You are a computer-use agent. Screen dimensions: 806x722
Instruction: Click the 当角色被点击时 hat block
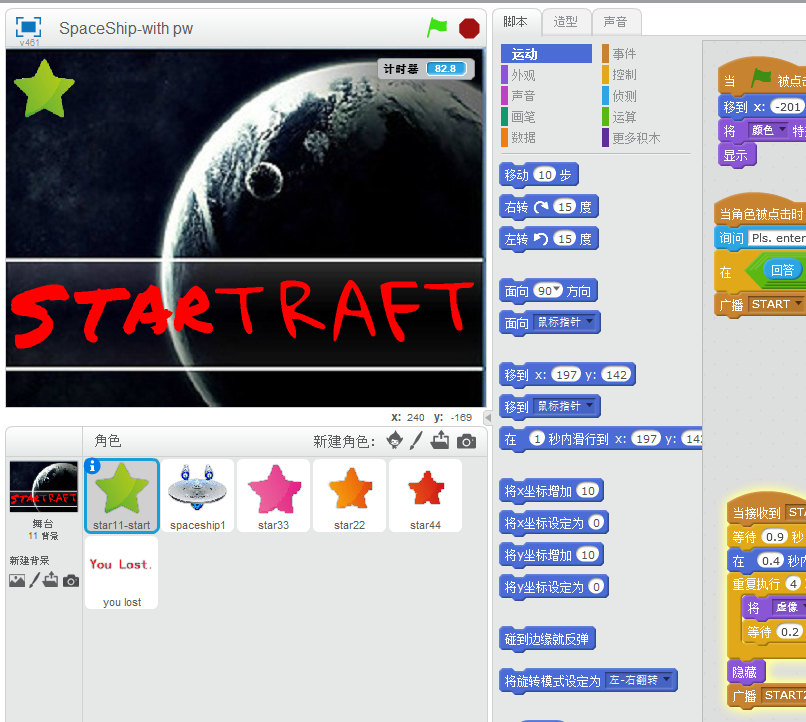click(760, 210)
